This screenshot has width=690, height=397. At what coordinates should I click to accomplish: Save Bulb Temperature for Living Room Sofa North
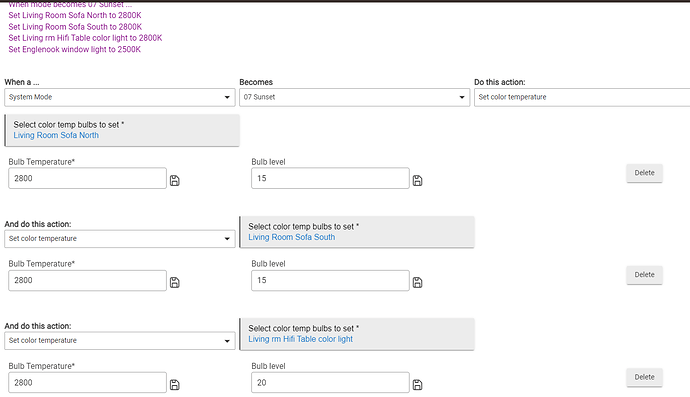point(175,180)
